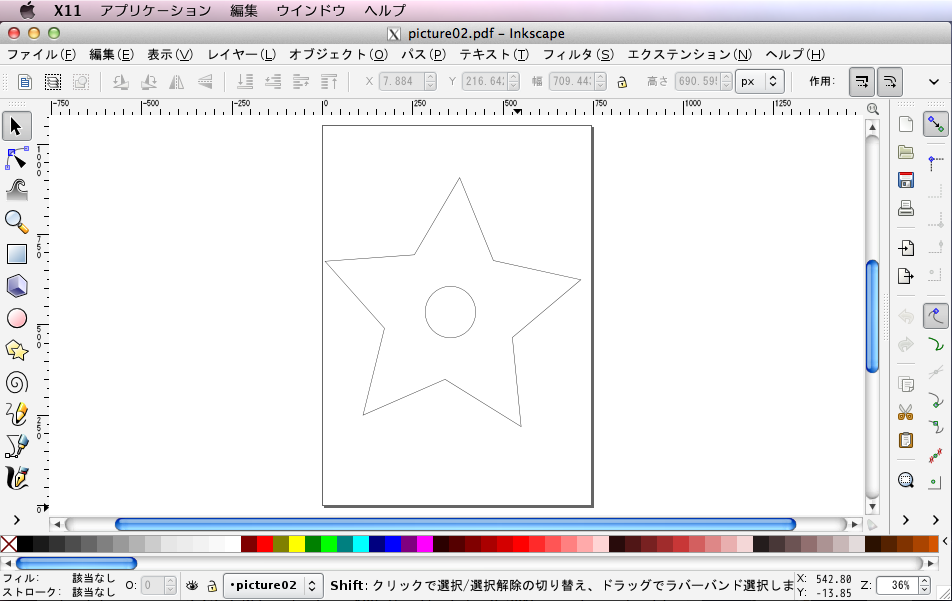The height and width of the screenshot is (601, 952).
Task: Click Select all in all layers icon
Action: pos(53,81)
